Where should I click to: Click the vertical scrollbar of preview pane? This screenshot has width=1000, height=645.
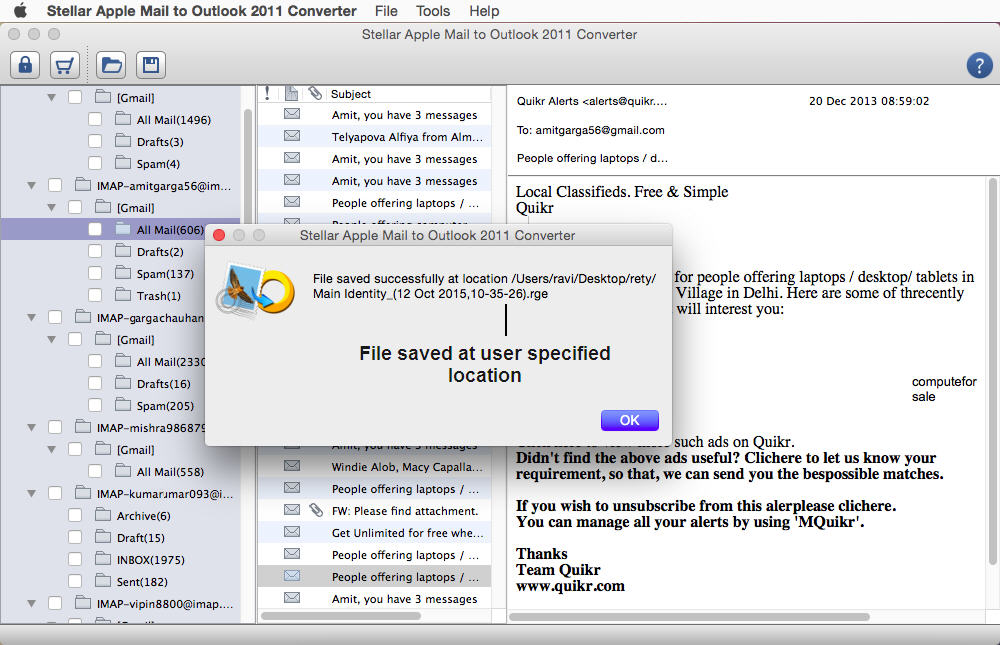point(992,372)
